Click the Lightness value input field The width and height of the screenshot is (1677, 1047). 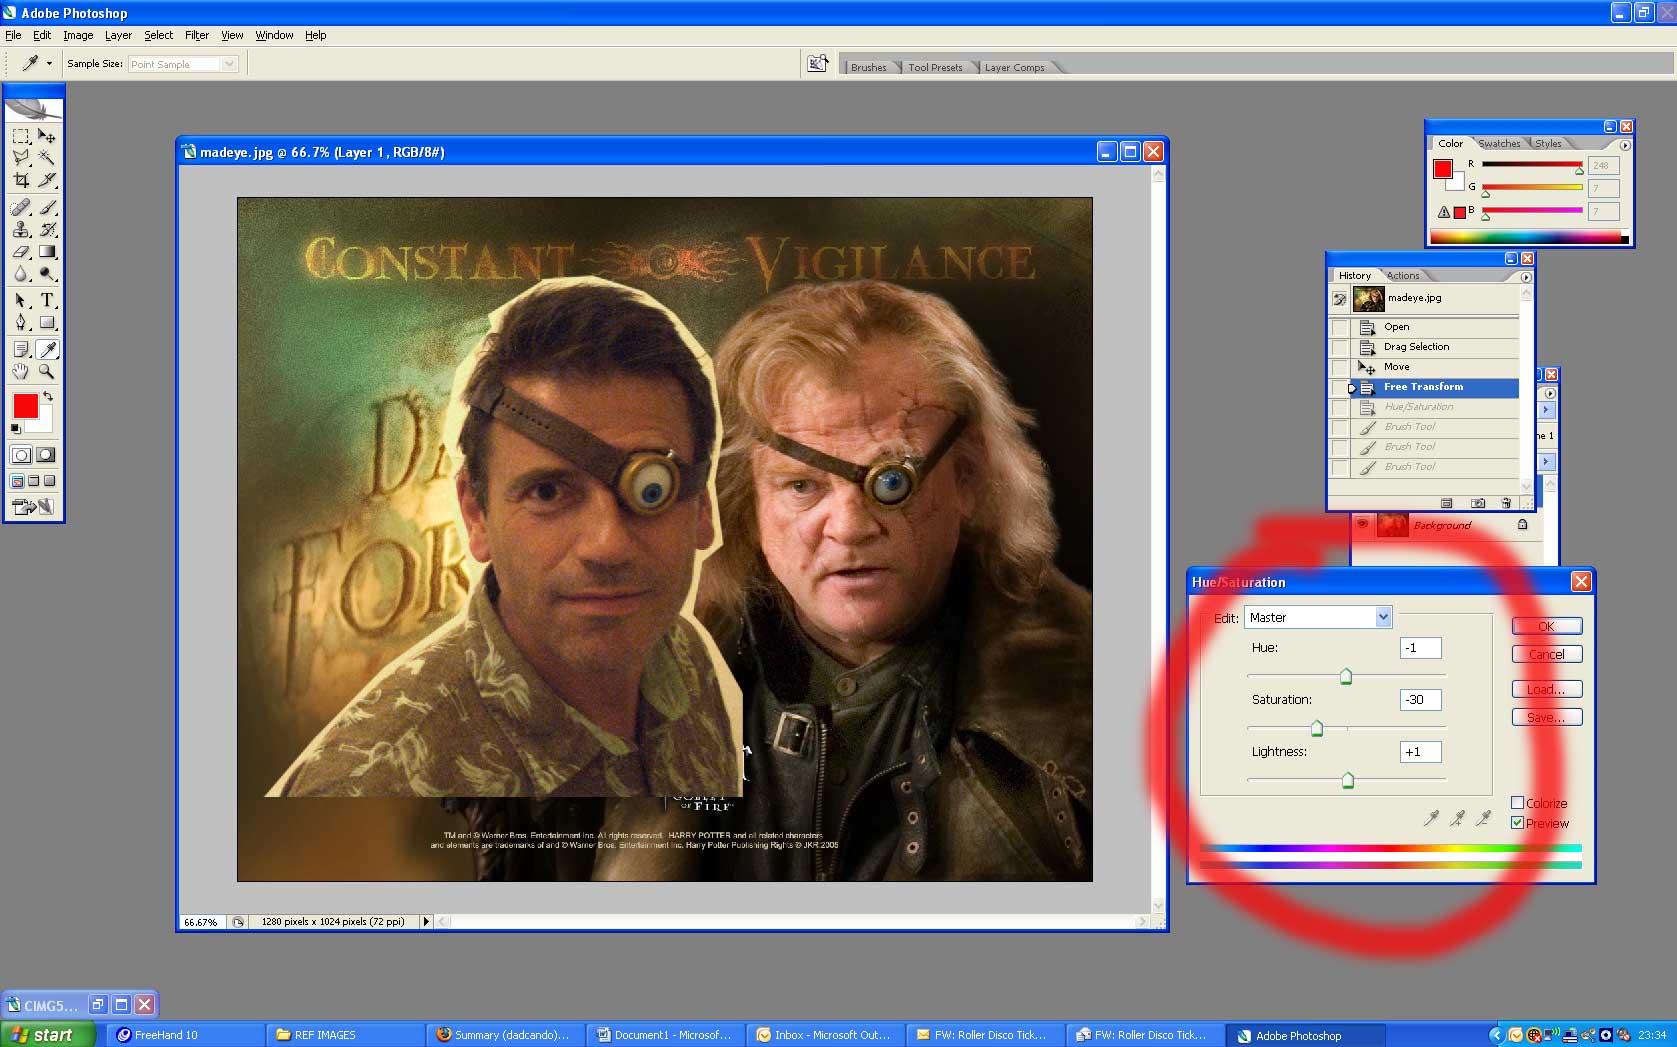click(x=1420, y=752)
